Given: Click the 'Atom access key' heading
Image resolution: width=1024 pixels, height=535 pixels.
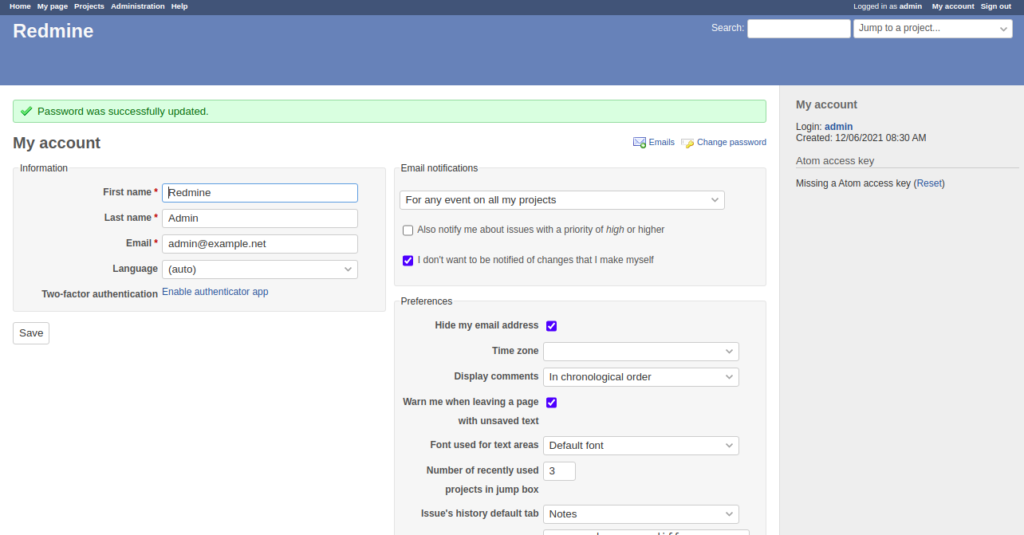Looking at the screenshot, I should (835, 161).
